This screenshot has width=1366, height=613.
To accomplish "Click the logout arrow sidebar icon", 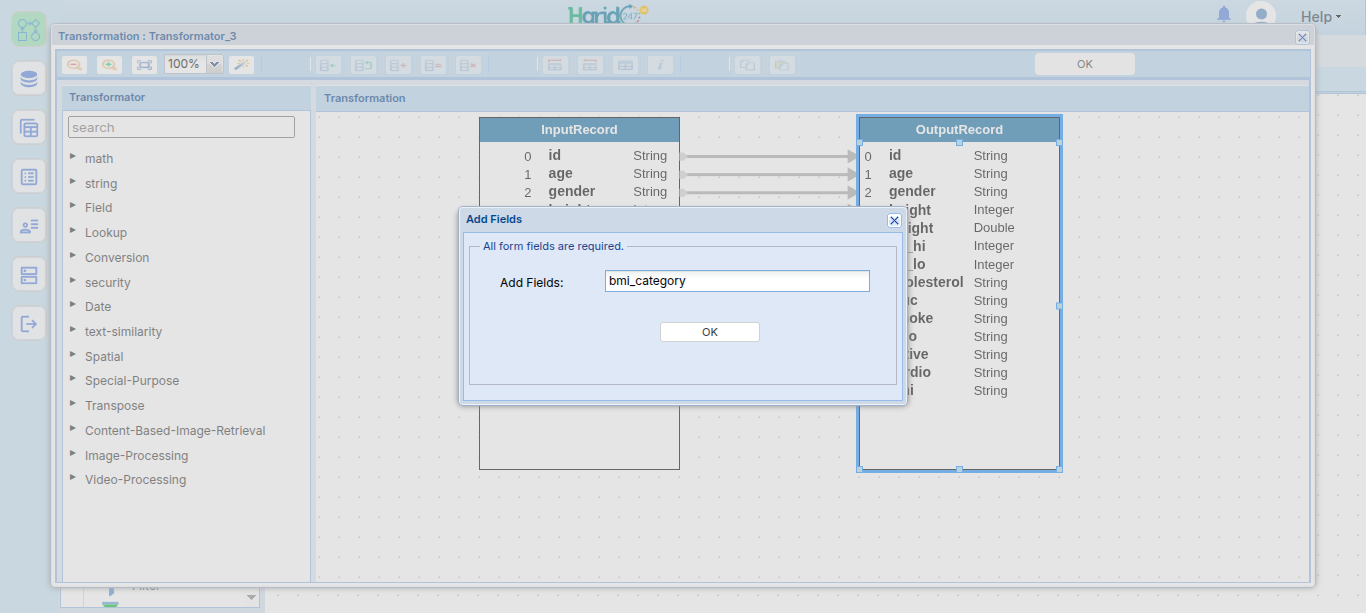I will click(29, 324).
